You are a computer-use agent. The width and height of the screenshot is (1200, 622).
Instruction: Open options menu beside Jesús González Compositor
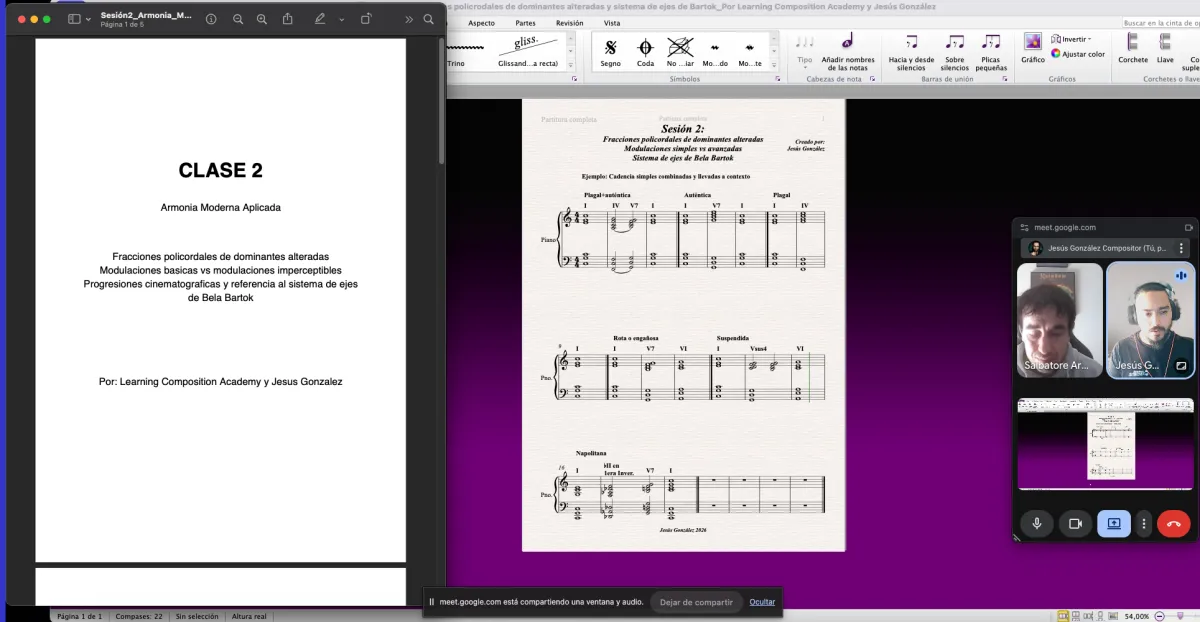click(1181, 248)
